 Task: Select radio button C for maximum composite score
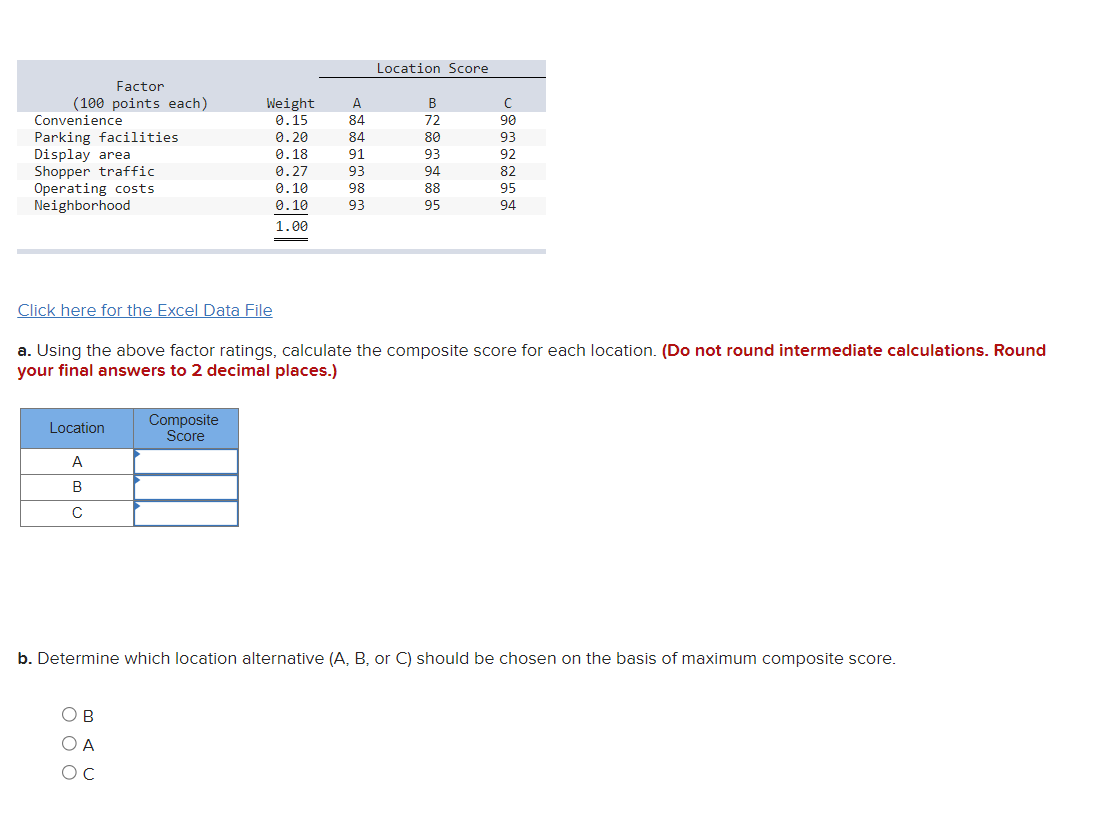pos(69,772)
